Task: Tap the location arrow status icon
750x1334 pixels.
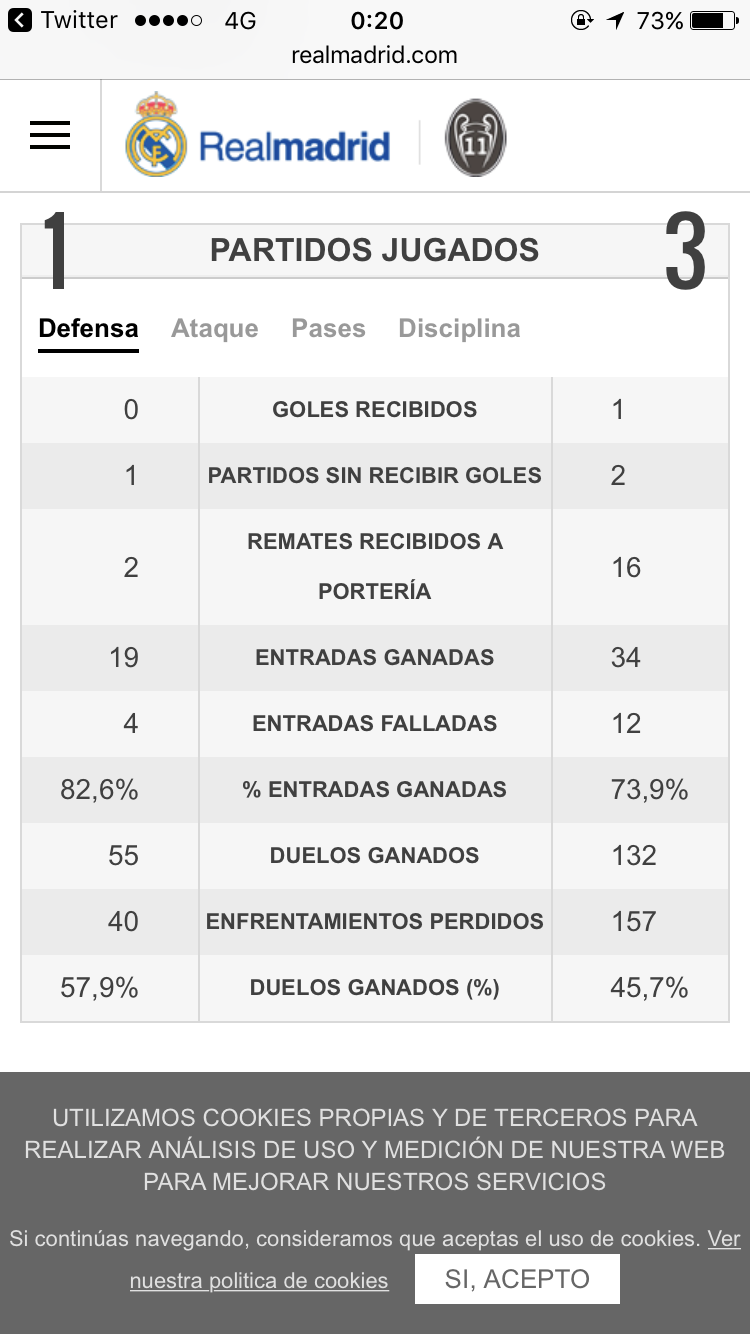Action: 615,20
